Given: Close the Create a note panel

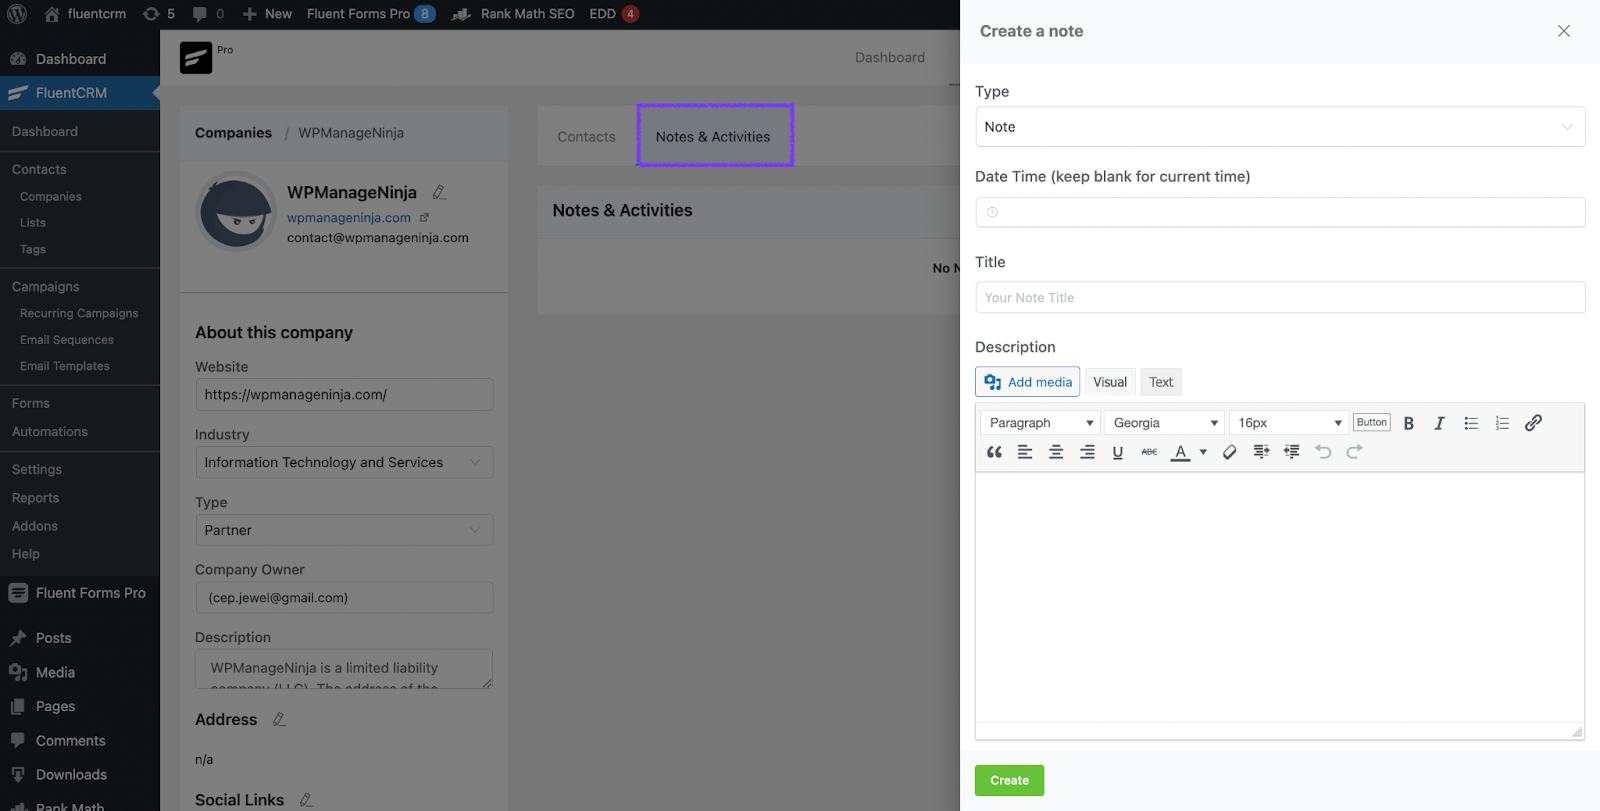Looking at the screenshot, I should point(1564,31).
